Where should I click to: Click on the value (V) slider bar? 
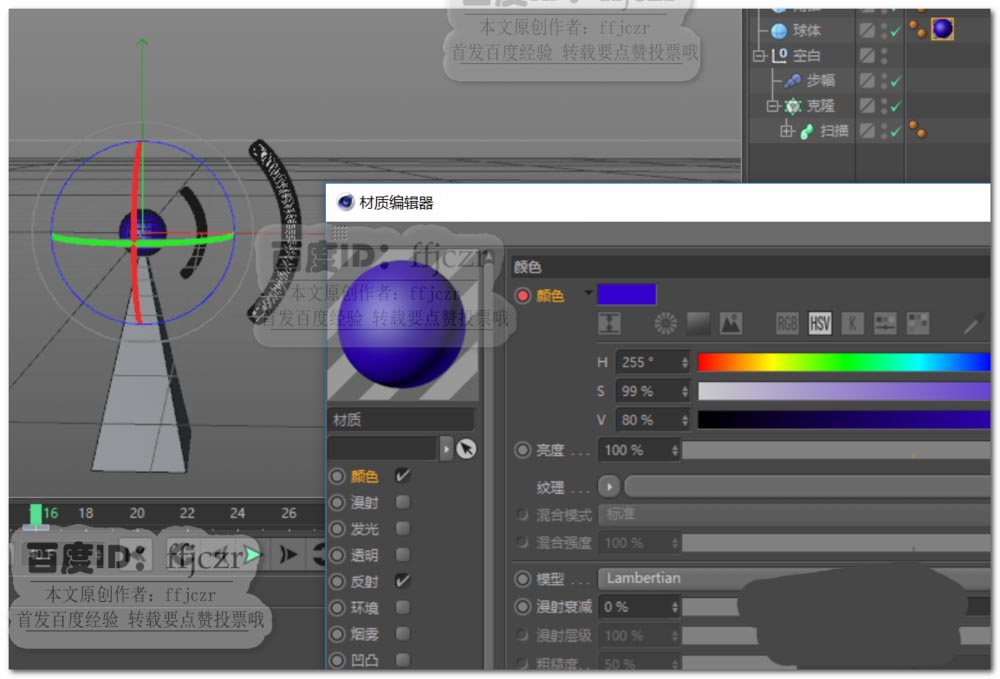[844, 420]
